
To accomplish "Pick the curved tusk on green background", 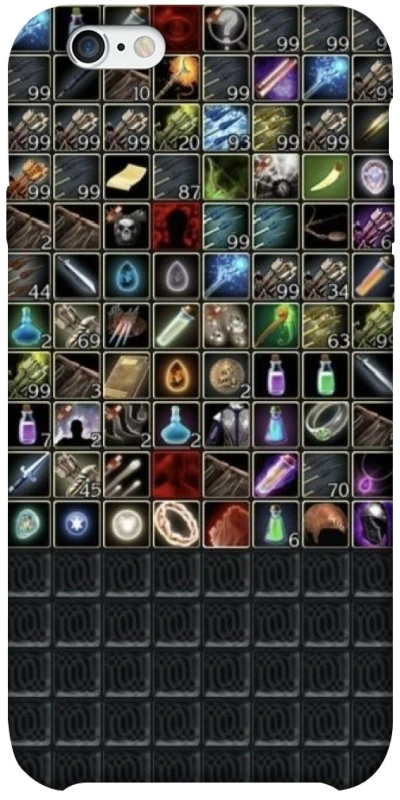I will [x=327, y=177].
